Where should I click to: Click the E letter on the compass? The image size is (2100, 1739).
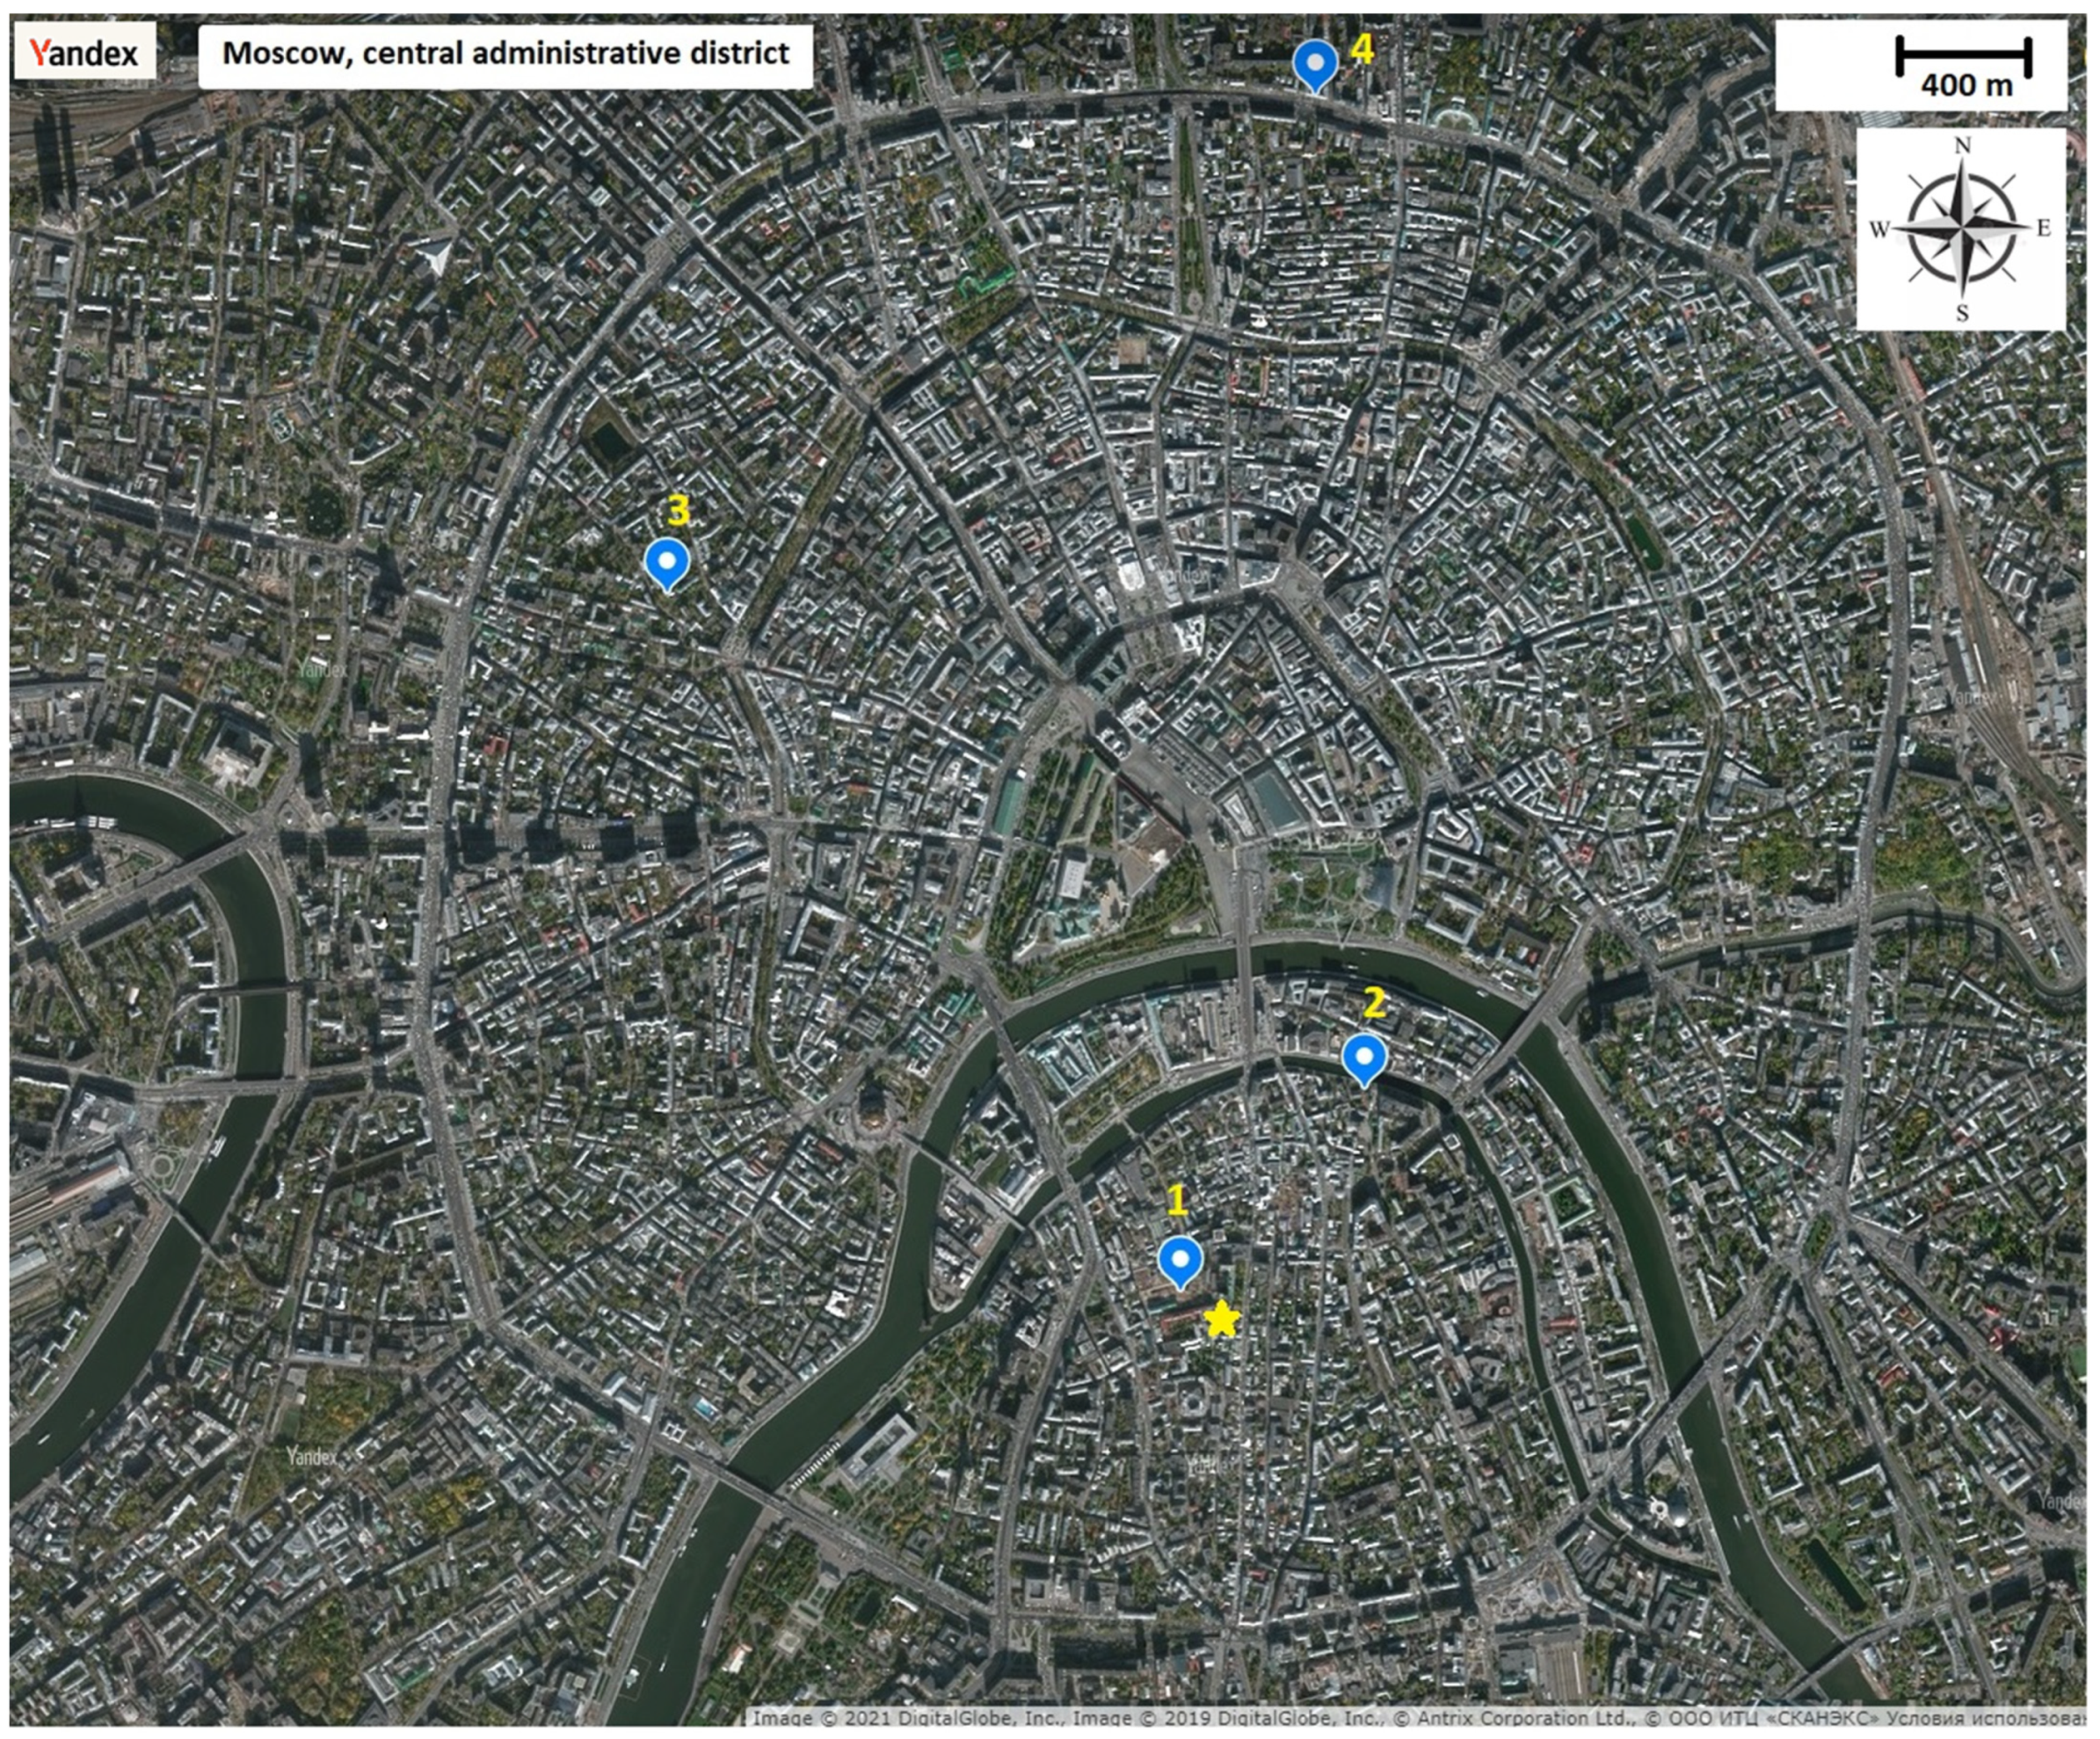[x=2044, y=228]
